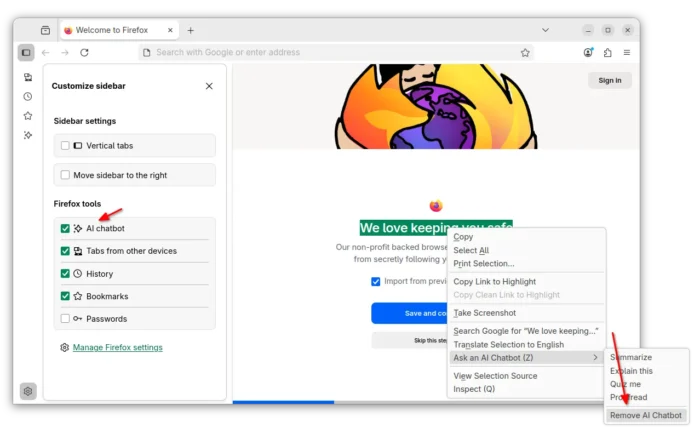Click the sidebar toggle icon in toolbar
The height and width of the screenshot is (439, 700).
pos(26,52)
